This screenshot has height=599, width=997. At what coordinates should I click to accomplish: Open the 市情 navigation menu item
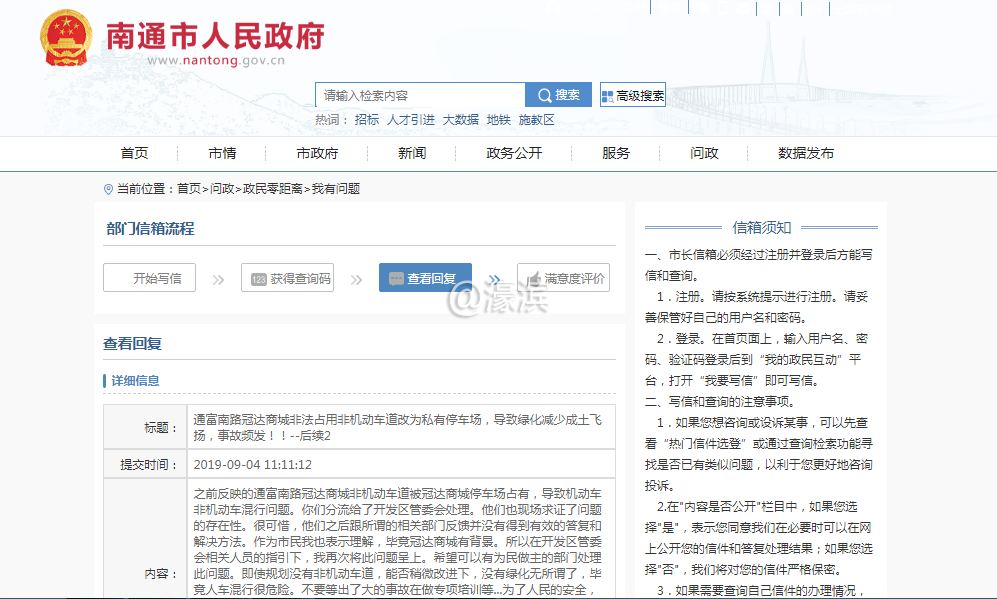coord(222,153)
